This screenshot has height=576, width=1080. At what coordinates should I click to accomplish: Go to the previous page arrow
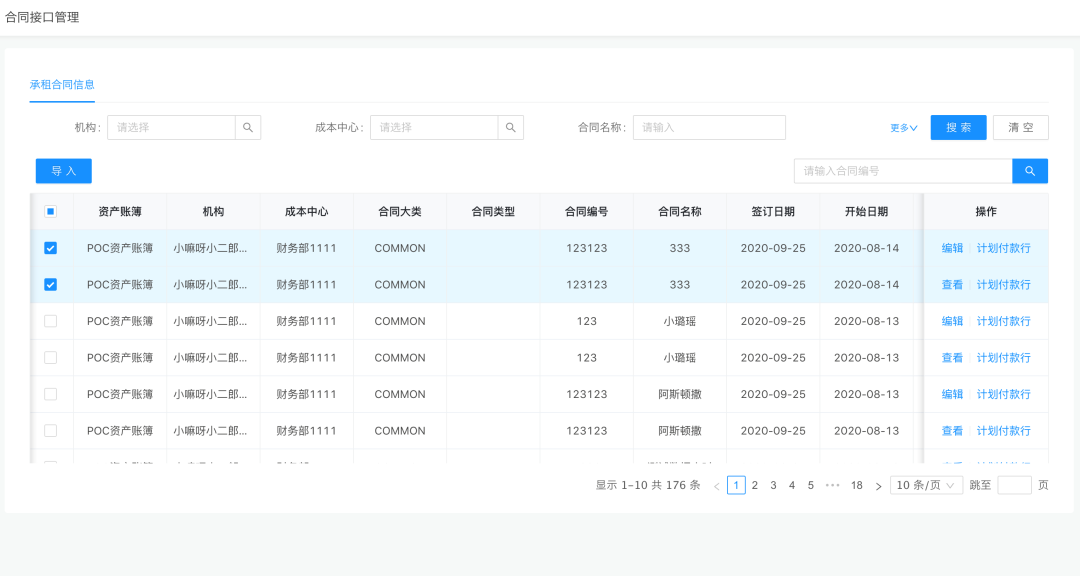pos(716,486)
